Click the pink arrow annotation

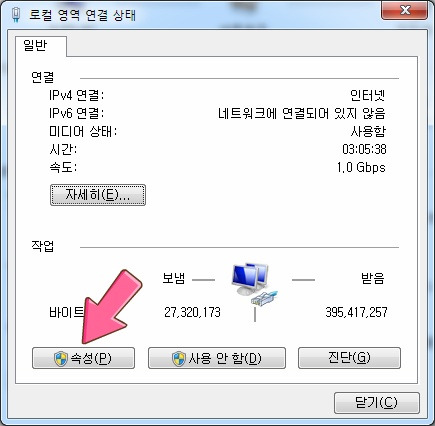pyautogui.click(x=111, y=307)
